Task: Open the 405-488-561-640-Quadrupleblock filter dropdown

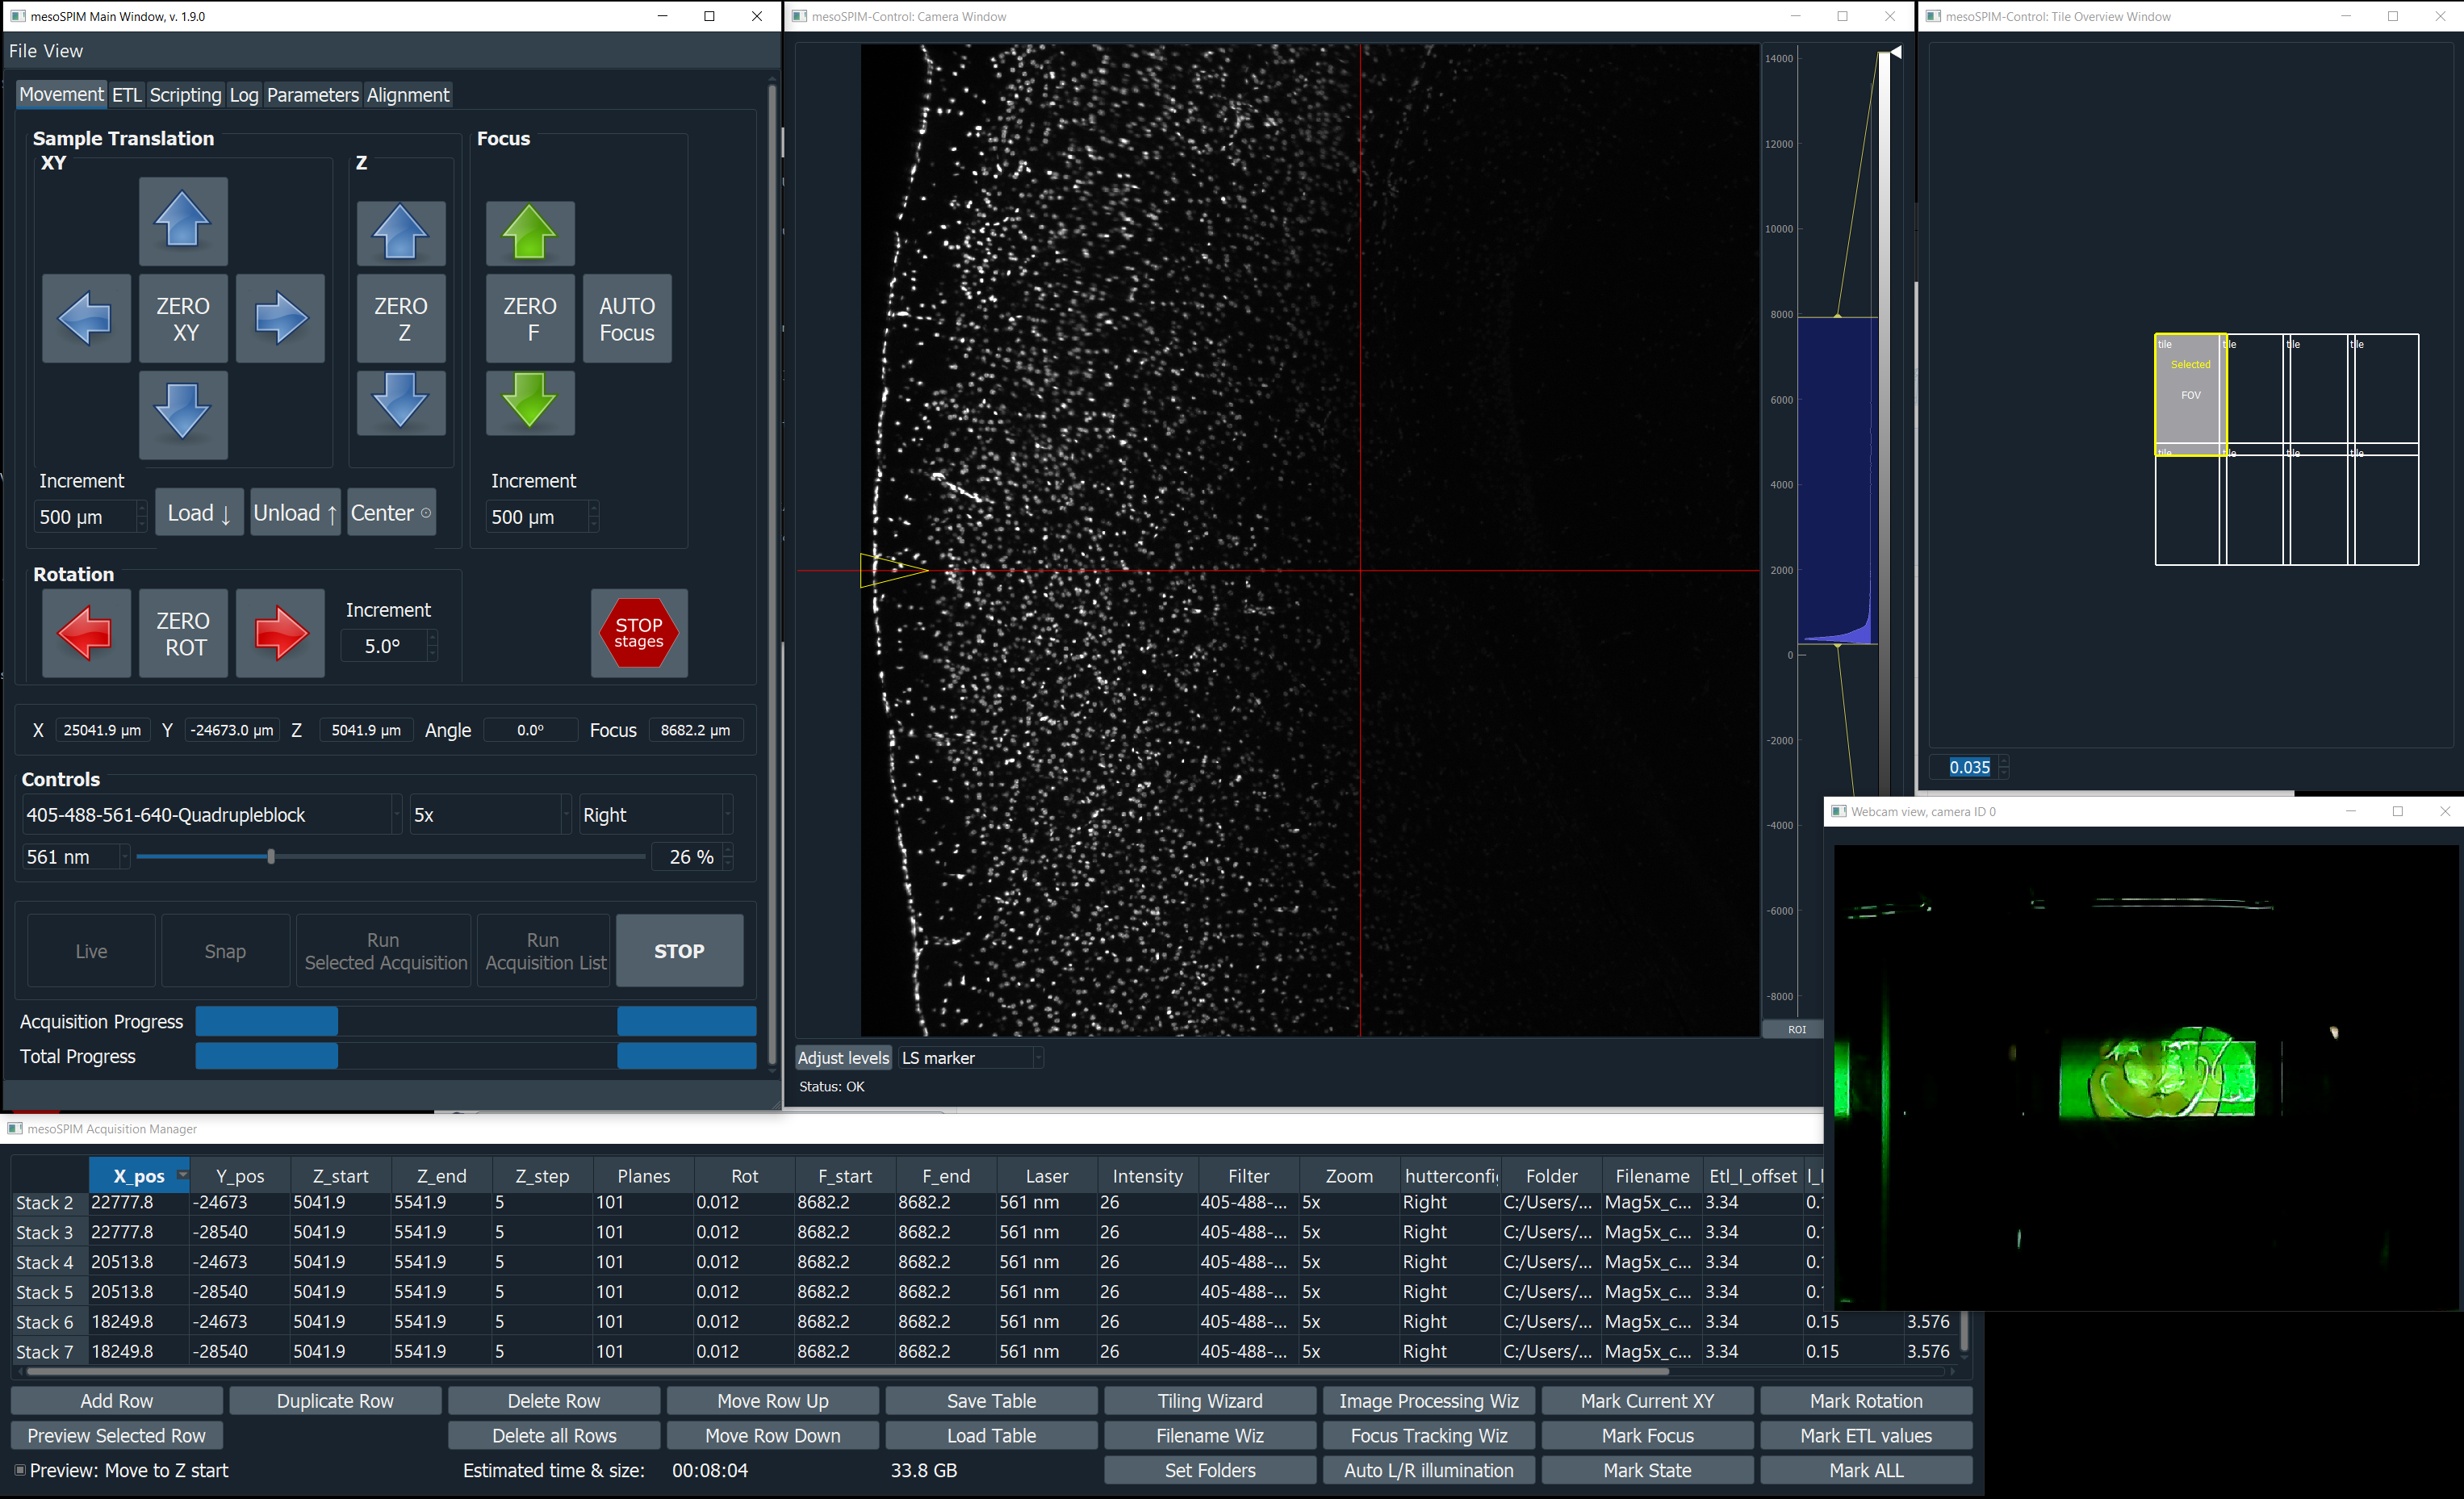Action: (212, 815)
